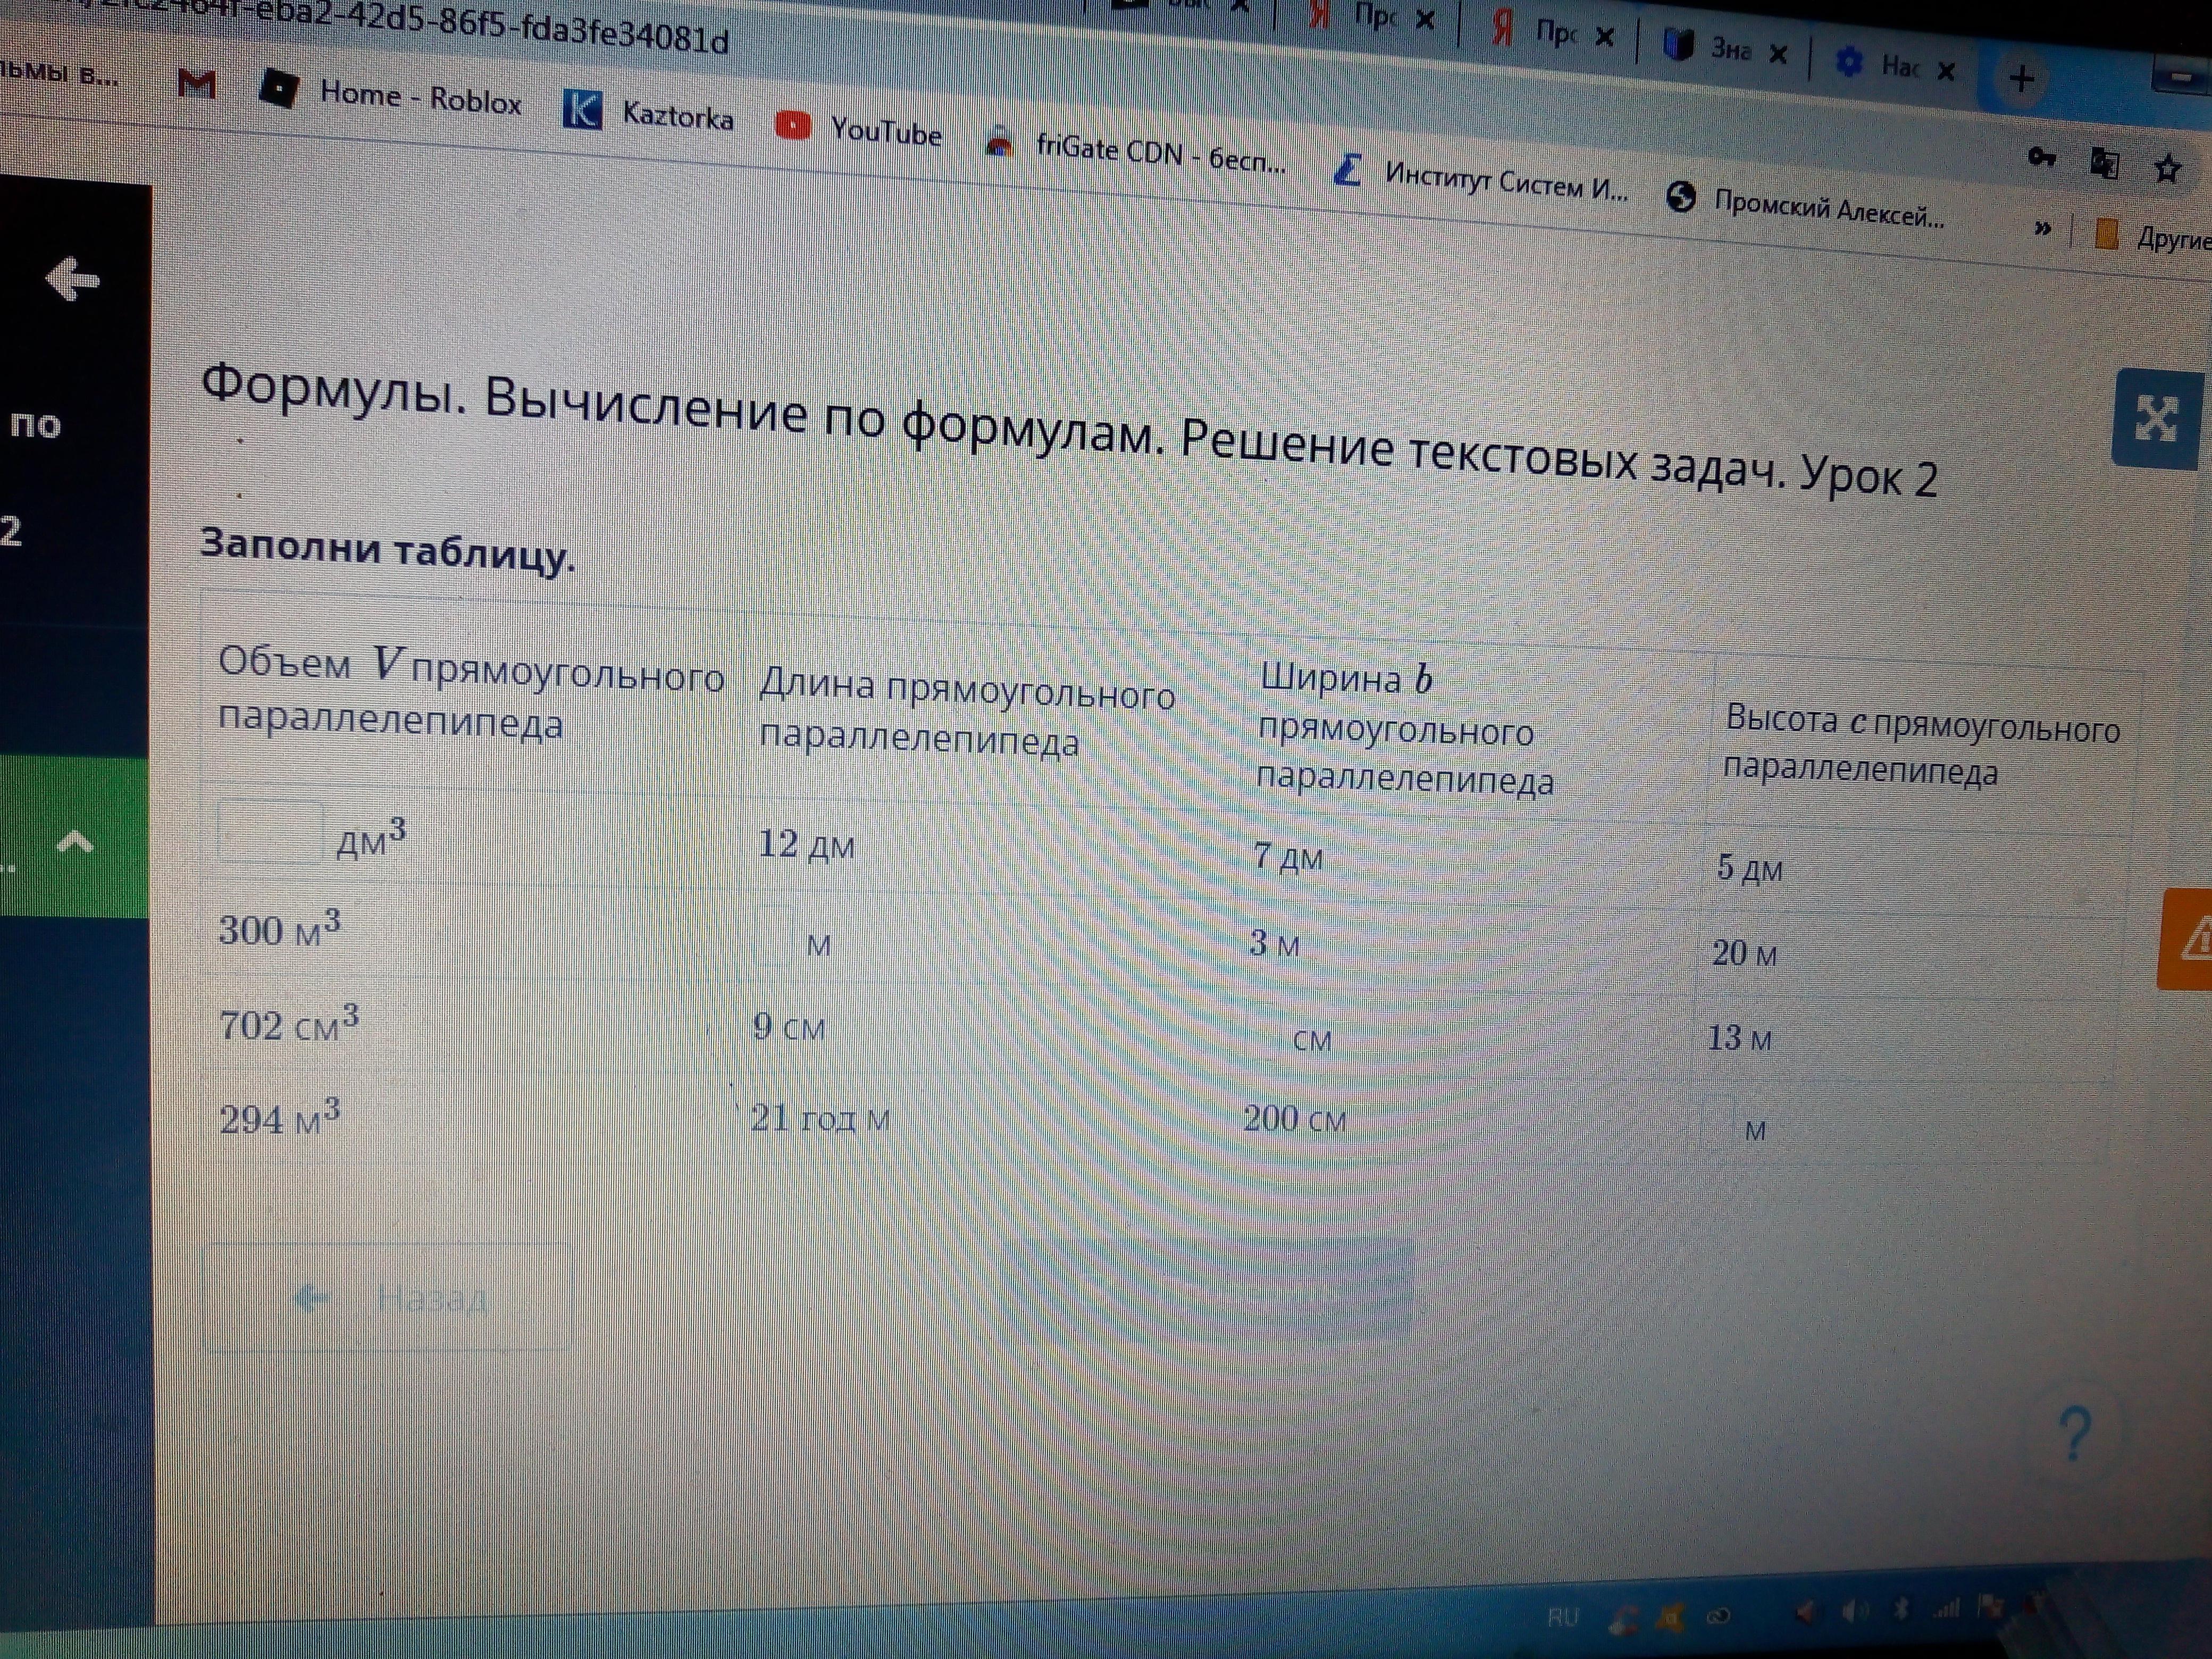This screenshot has width=2212, height=1659.
Task: Click the '21 год м' cell
Action: tap(820, 1117)
